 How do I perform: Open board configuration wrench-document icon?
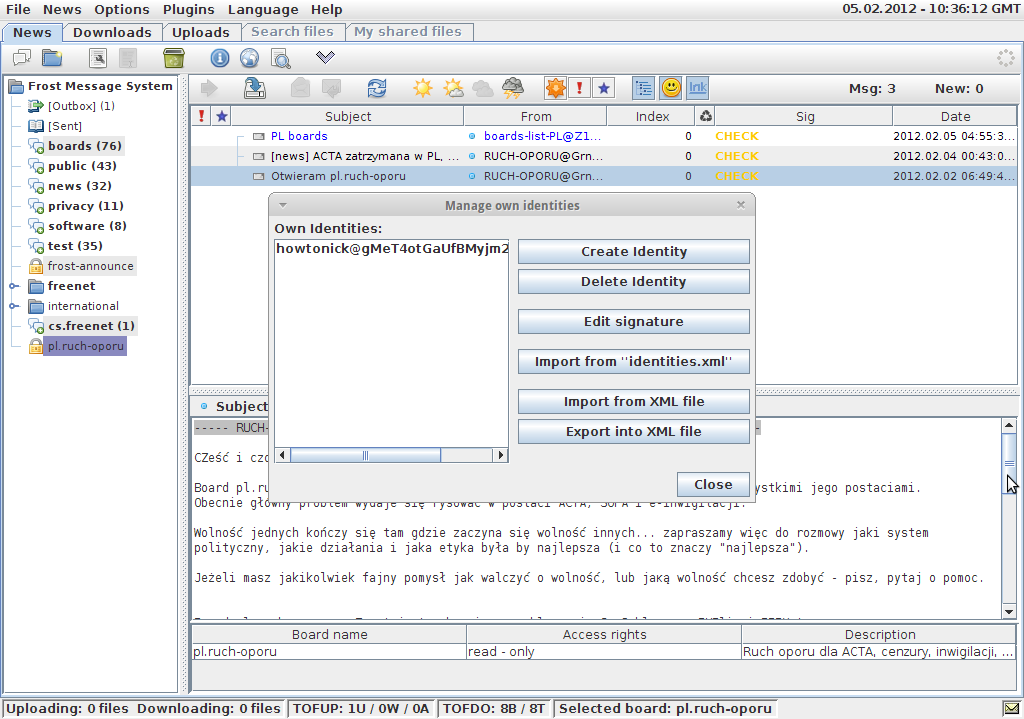pos(98,58)
